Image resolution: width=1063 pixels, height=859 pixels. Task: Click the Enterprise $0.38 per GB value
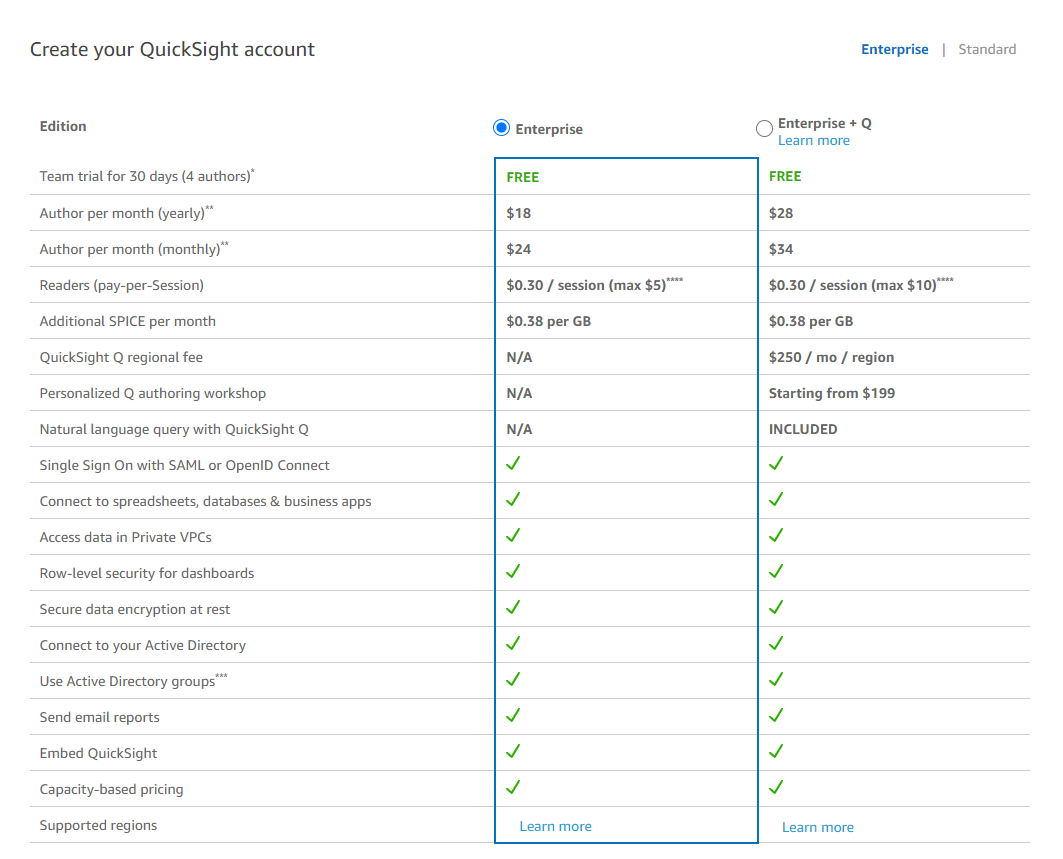pos(548,321)
